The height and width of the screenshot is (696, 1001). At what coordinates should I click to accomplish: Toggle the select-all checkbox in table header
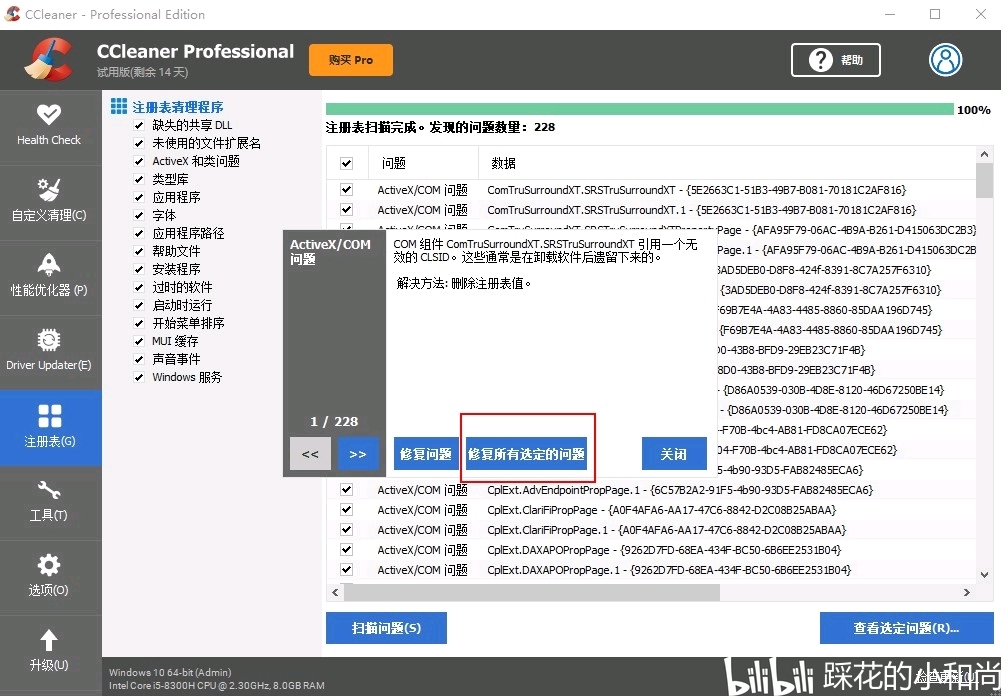click(347, 163)
